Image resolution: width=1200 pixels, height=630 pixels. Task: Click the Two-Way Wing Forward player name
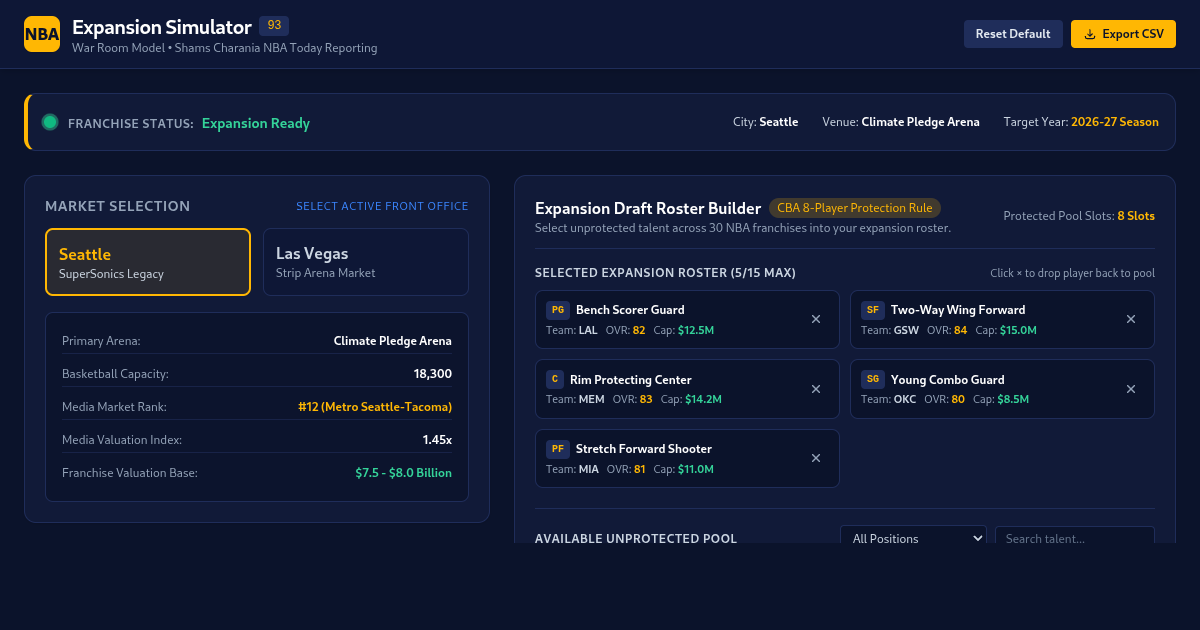click(x=958, y=310)
